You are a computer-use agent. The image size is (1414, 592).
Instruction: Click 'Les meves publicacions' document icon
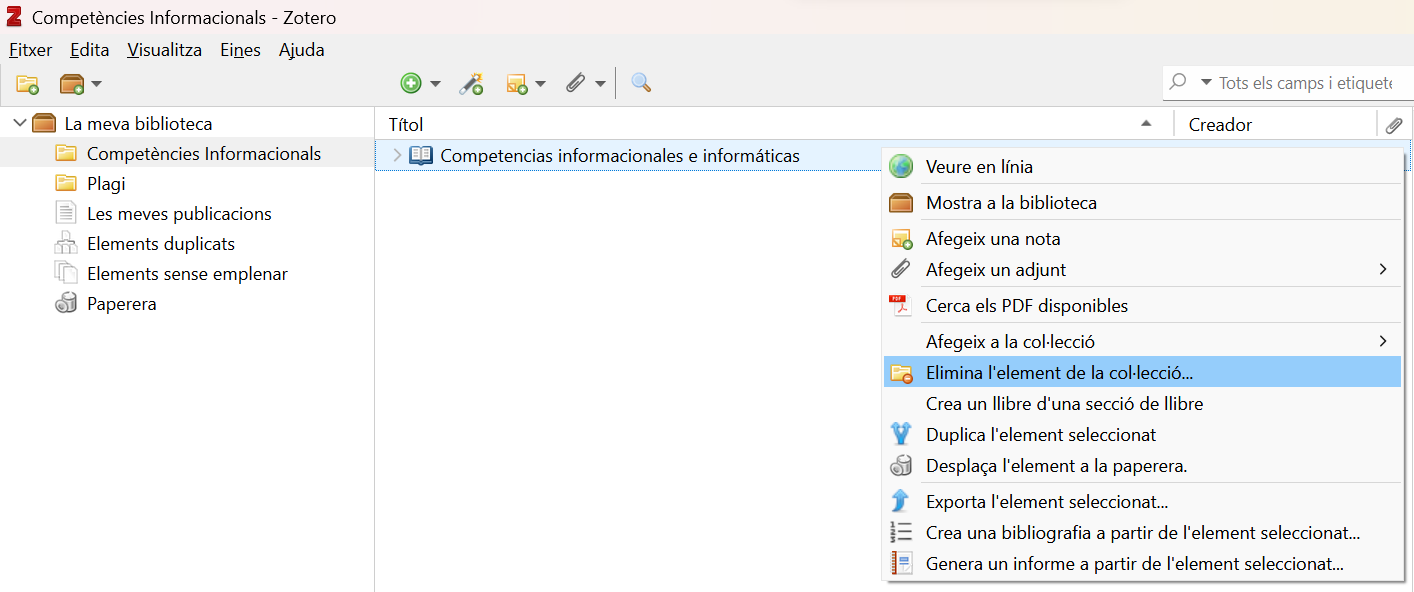tap(66, 213)
